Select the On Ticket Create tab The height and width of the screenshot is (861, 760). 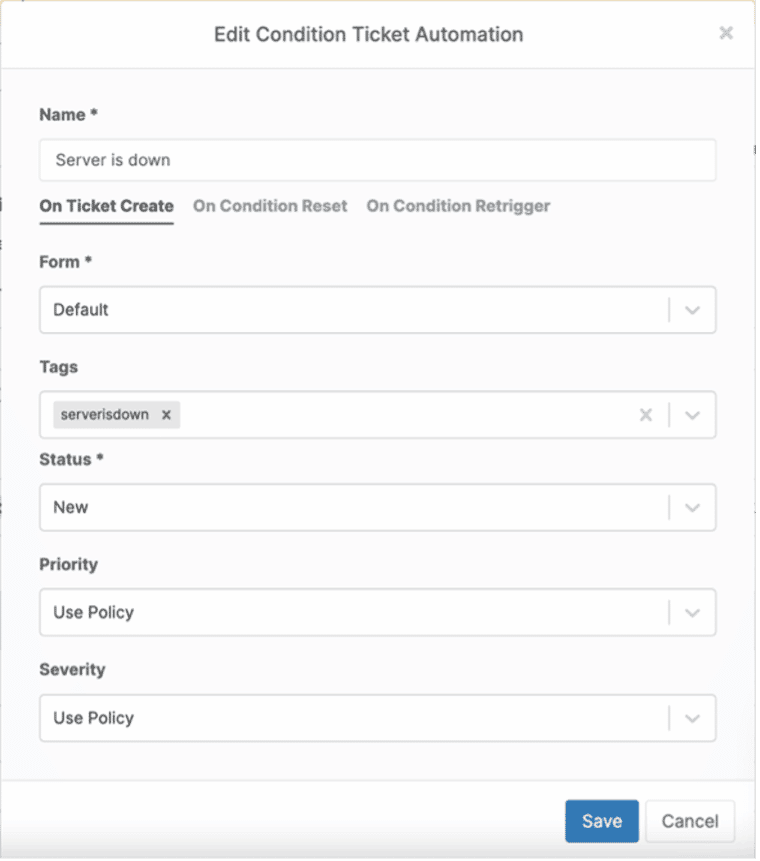coord(106,206)
